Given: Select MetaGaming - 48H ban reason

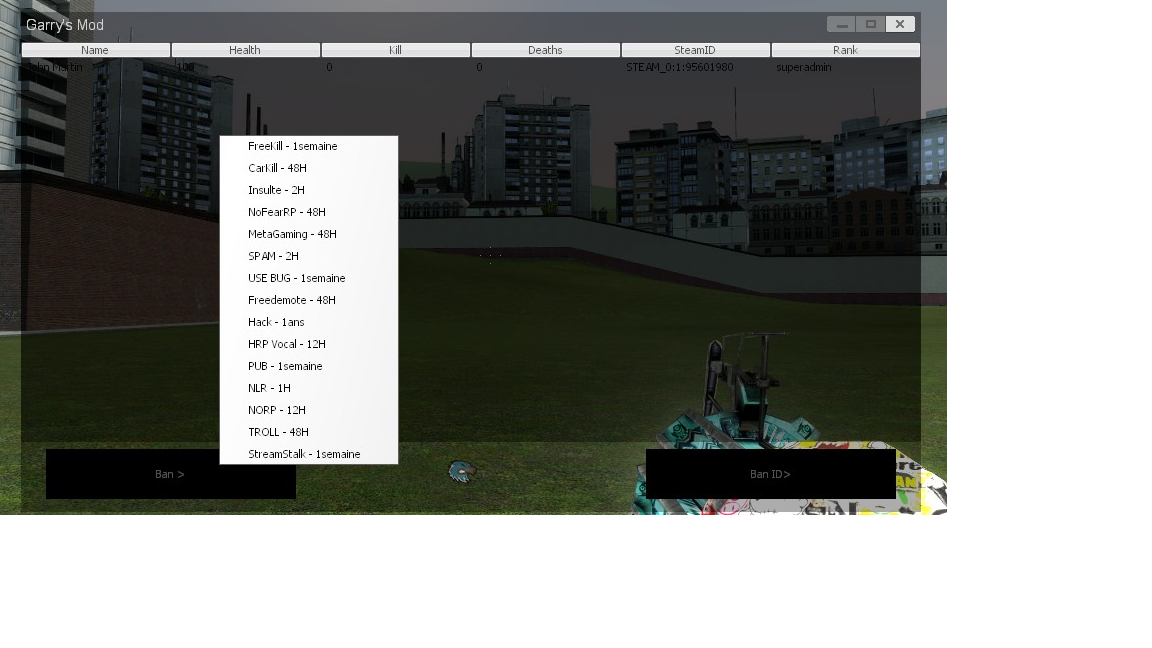Looking at the screenshot, I should pos(309,234).
